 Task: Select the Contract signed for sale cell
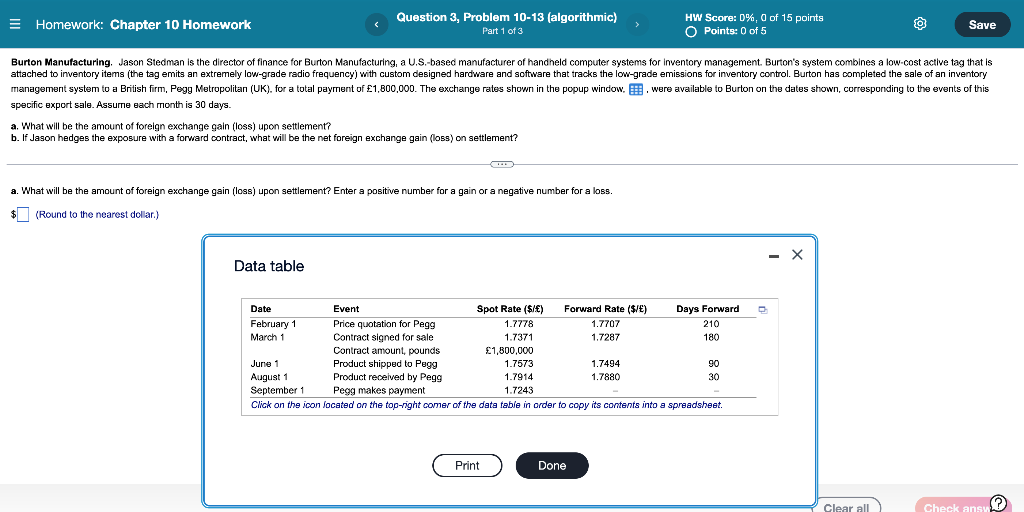click(x=383, y=337)
